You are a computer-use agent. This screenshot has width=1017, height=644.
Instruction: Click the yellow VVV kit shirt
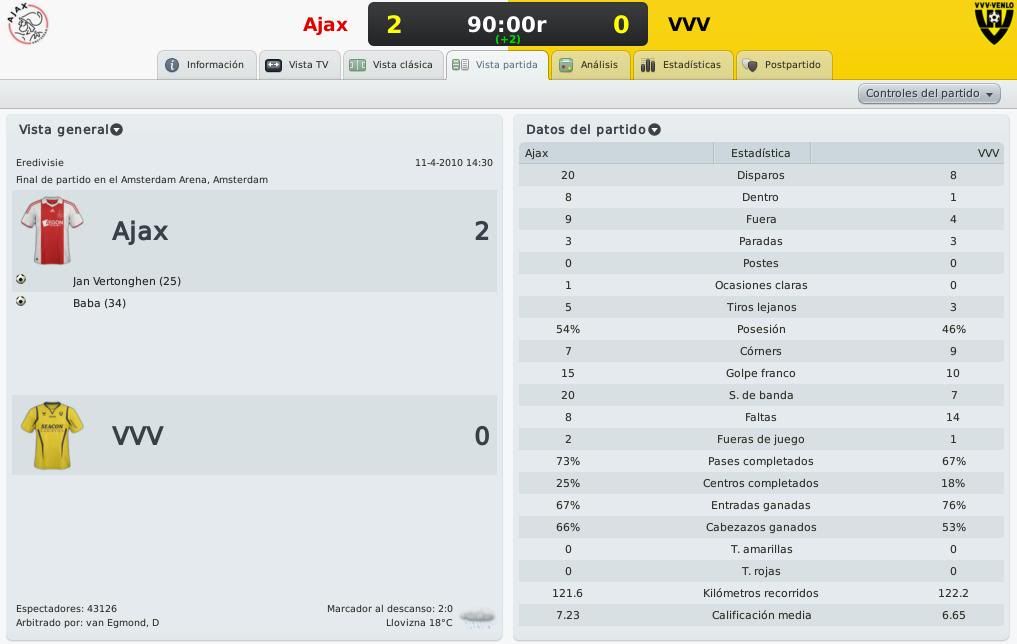(52, 435)
